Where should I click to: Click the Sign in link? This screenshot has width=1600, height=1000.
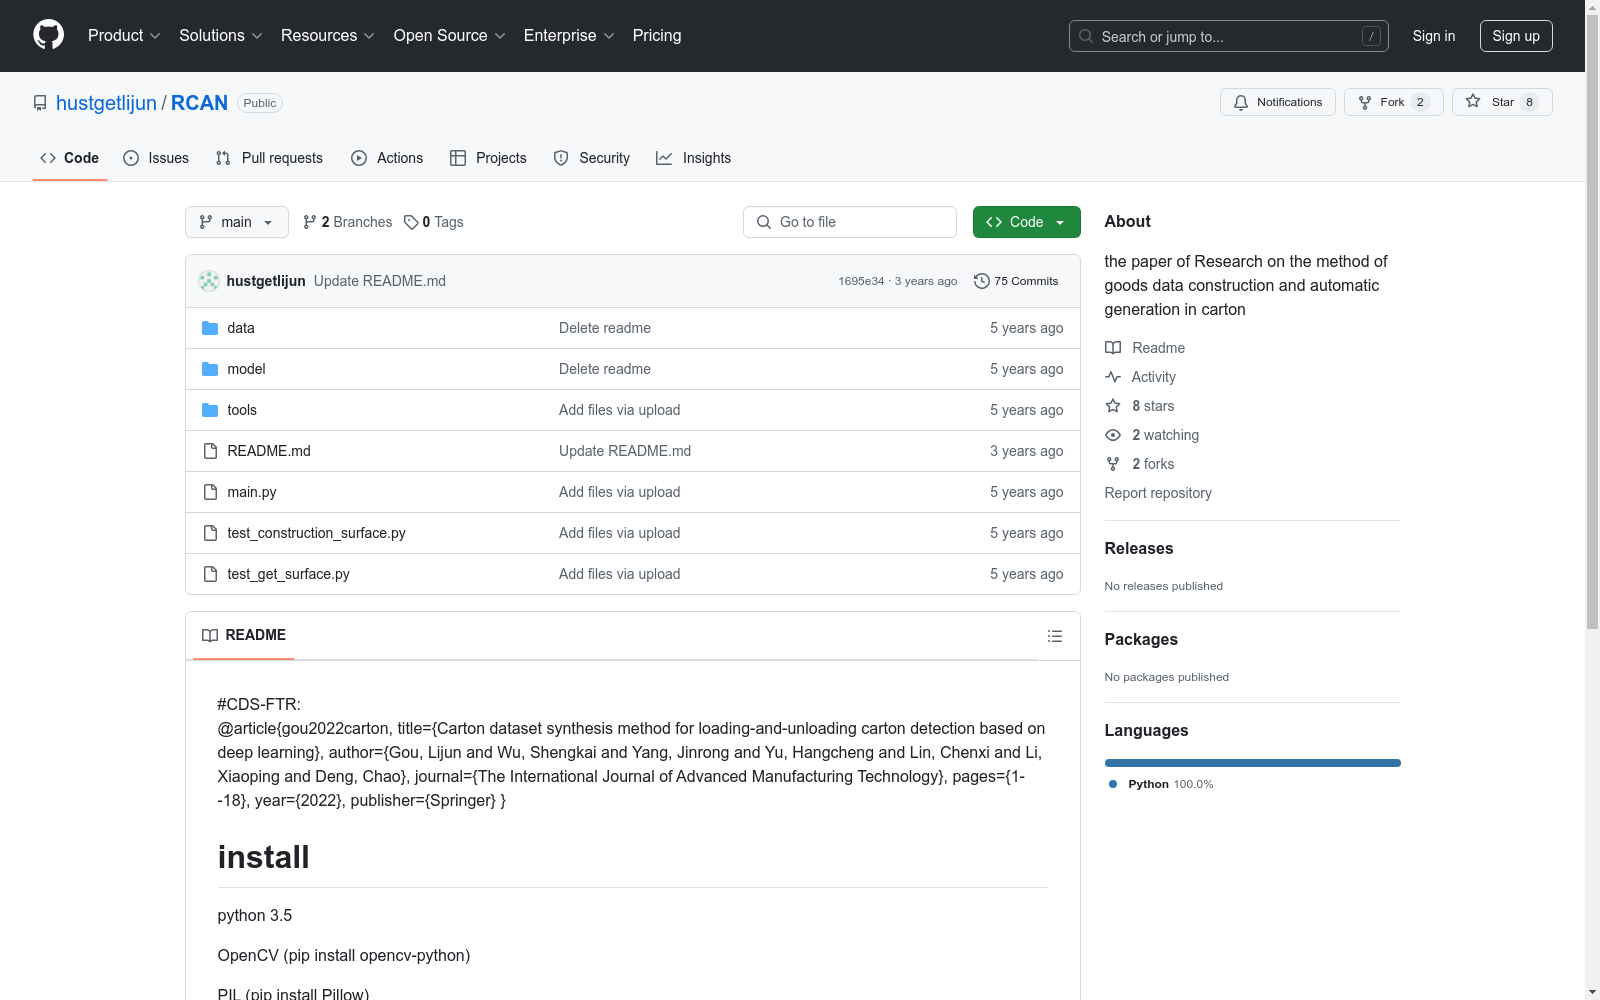point(1434,36)
